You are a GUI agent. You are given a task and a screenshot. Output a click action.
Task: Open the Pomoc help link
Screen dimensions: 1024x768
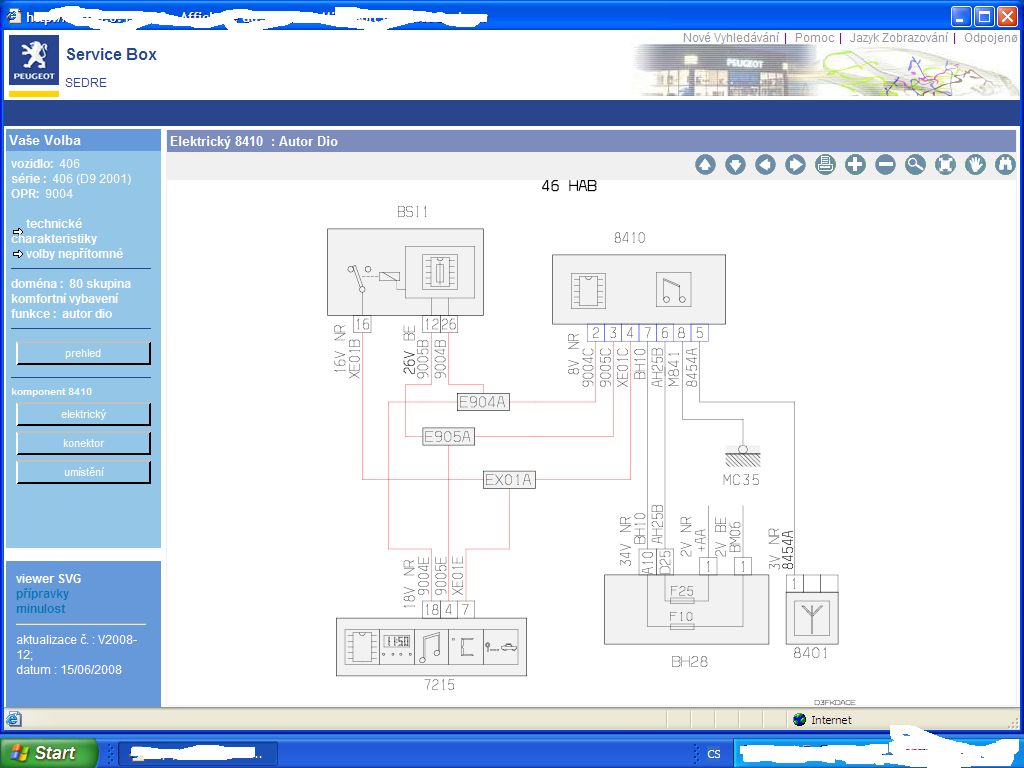pos(814,38)
